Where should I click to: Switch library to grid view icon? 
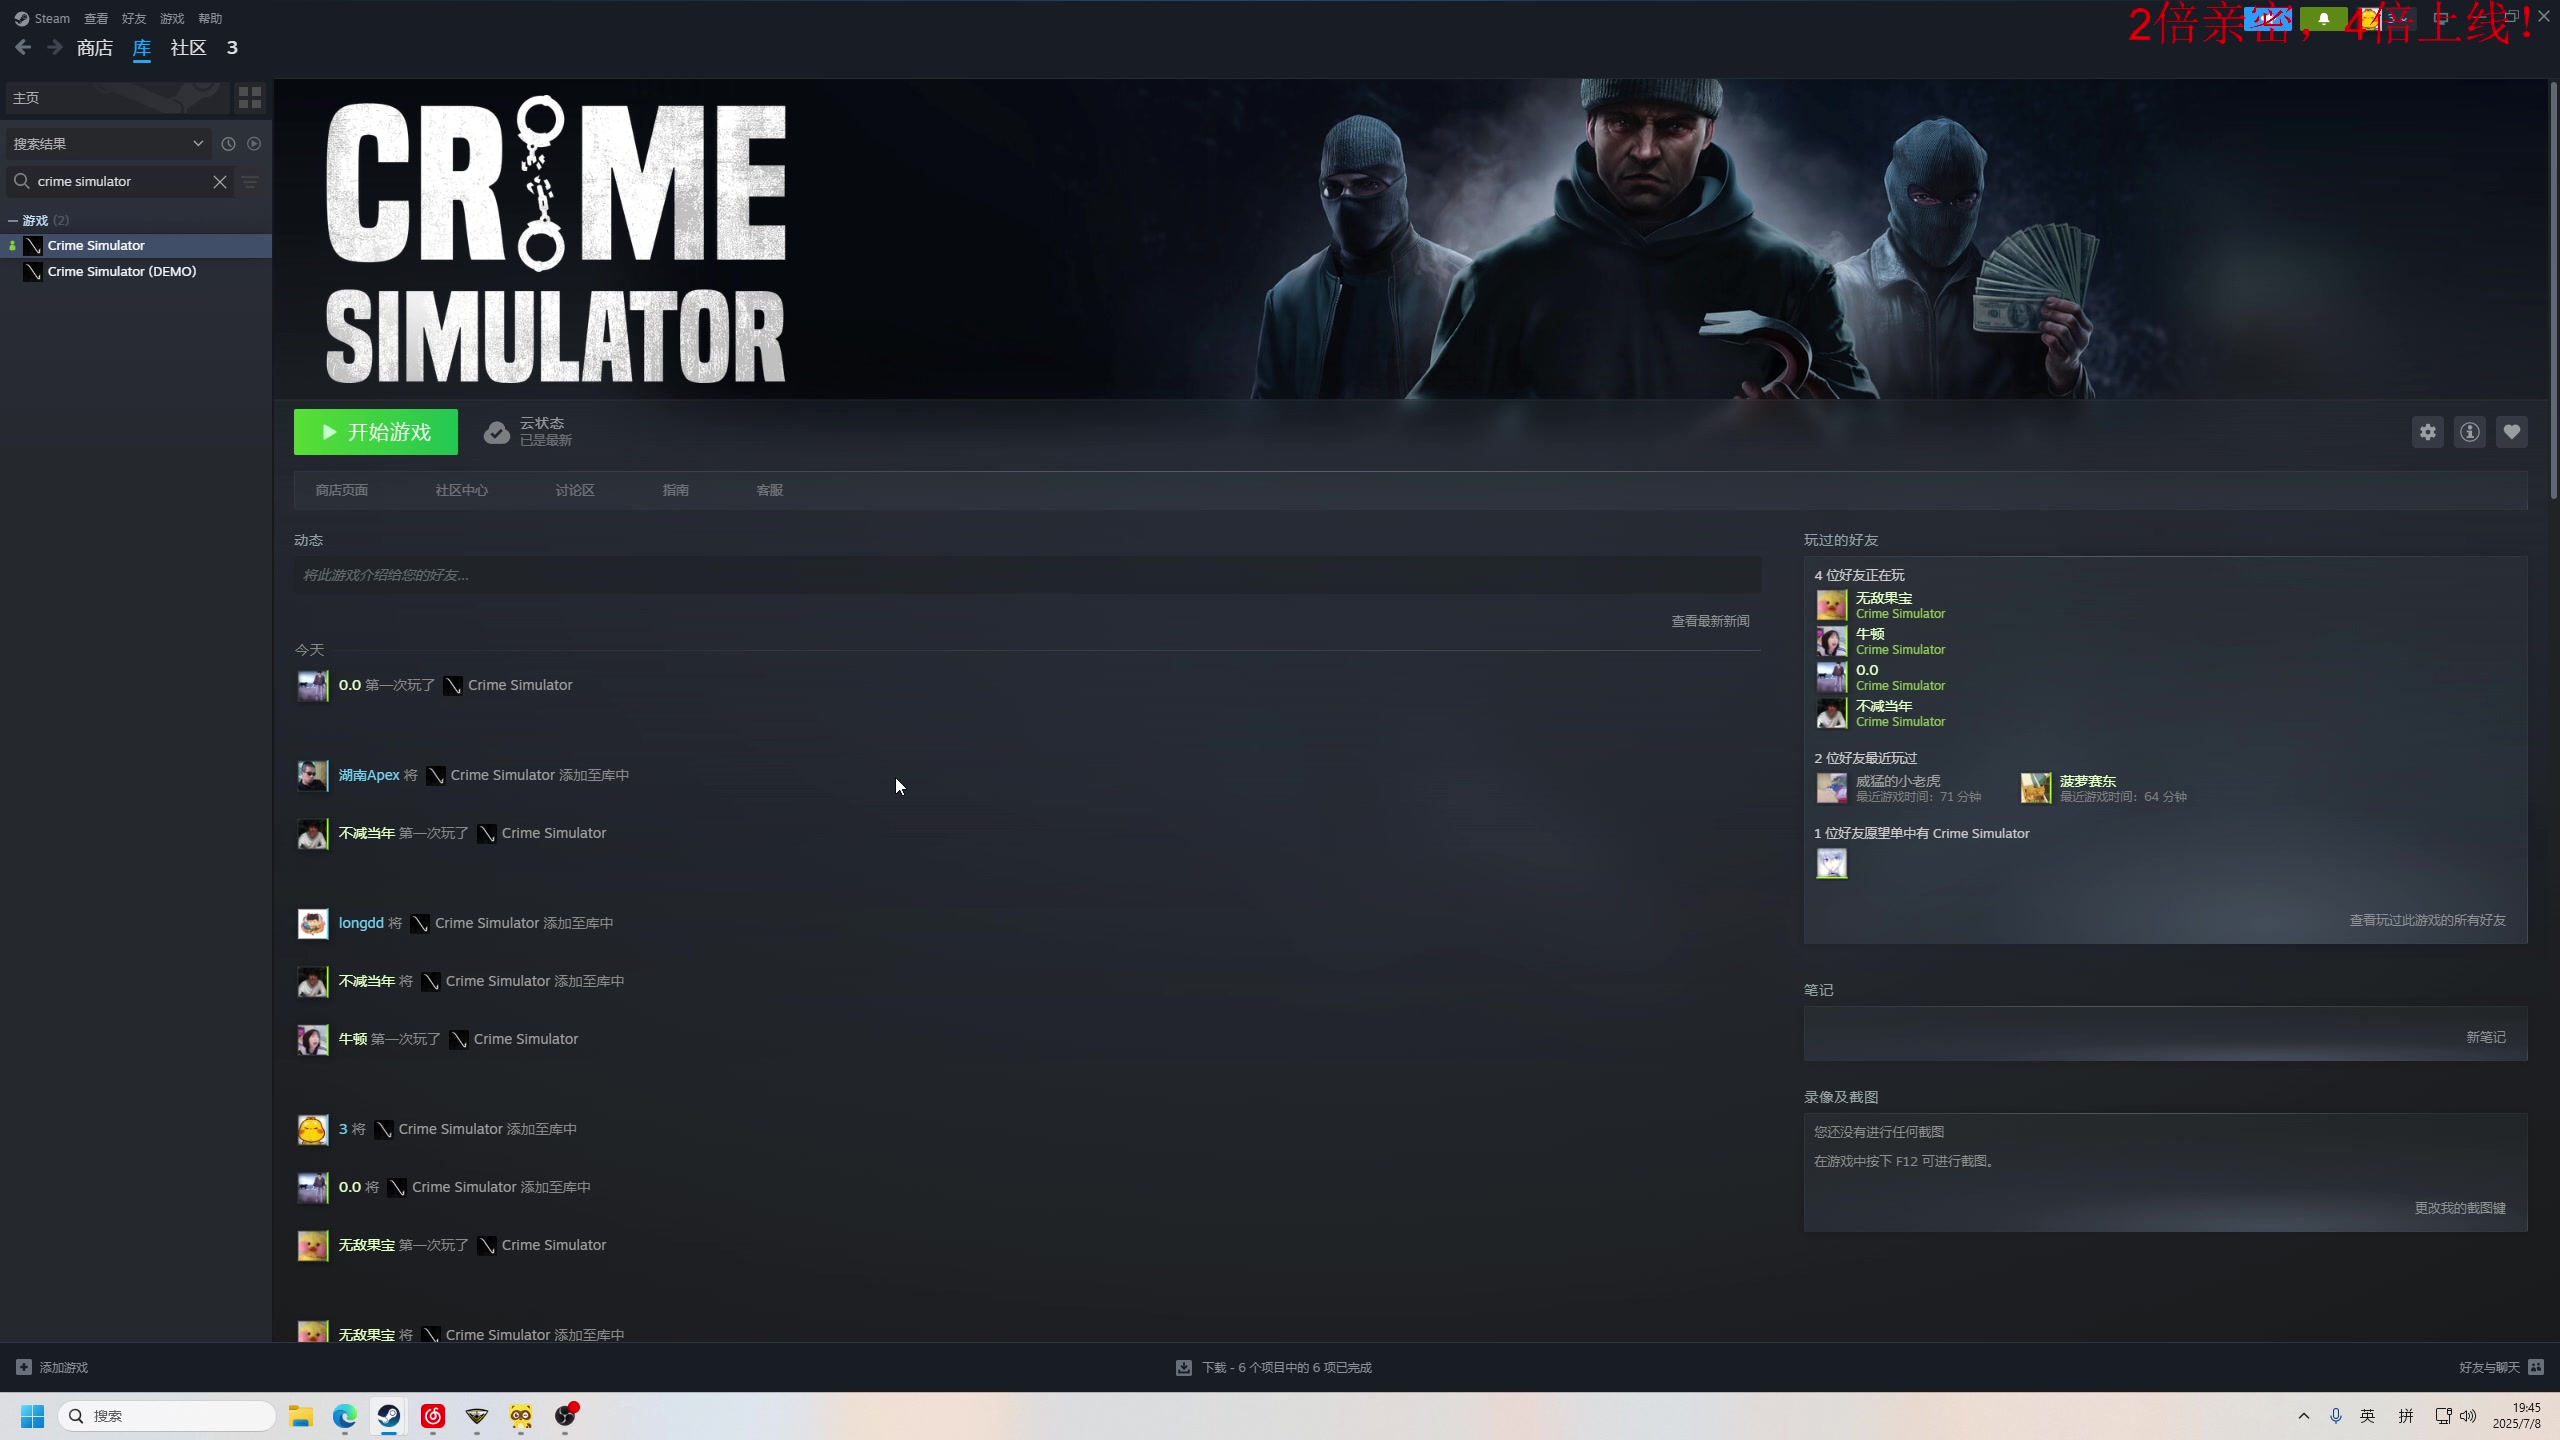pos(250,97)
